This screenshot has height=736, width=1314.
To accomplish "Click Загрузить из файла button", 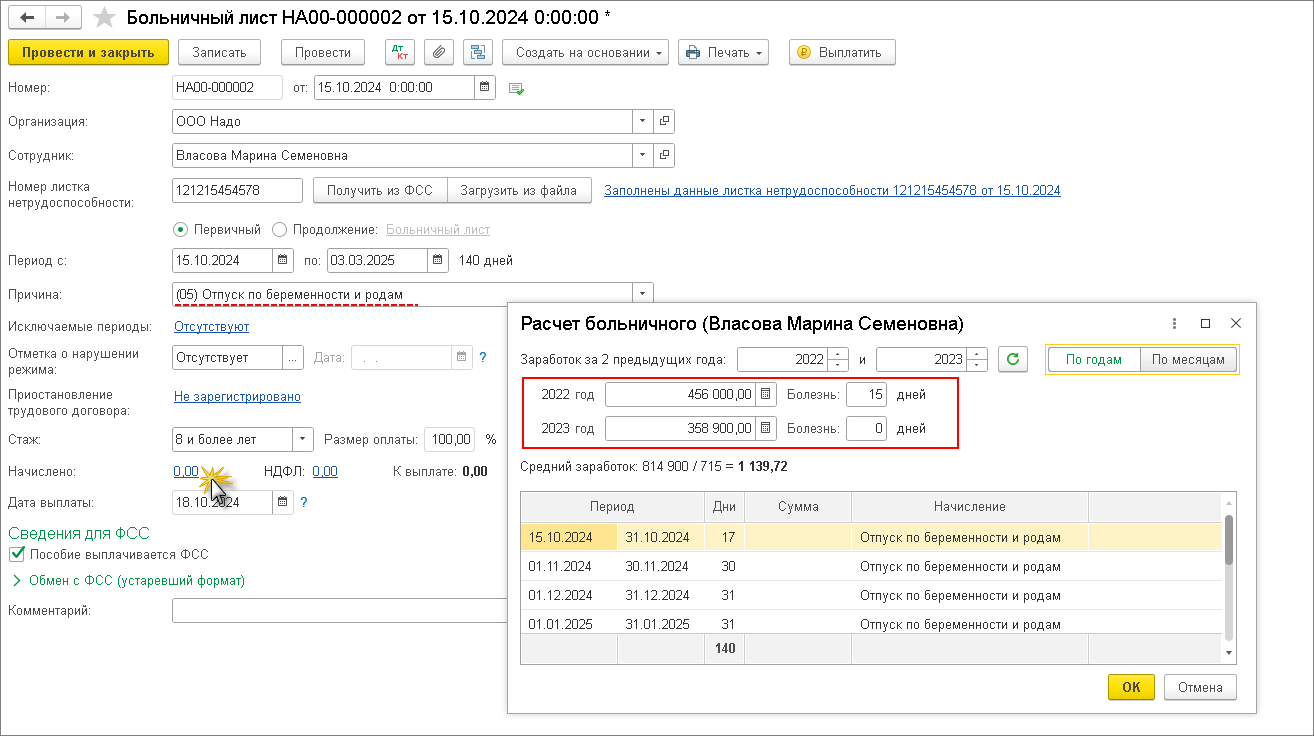I will pos(519,190).
